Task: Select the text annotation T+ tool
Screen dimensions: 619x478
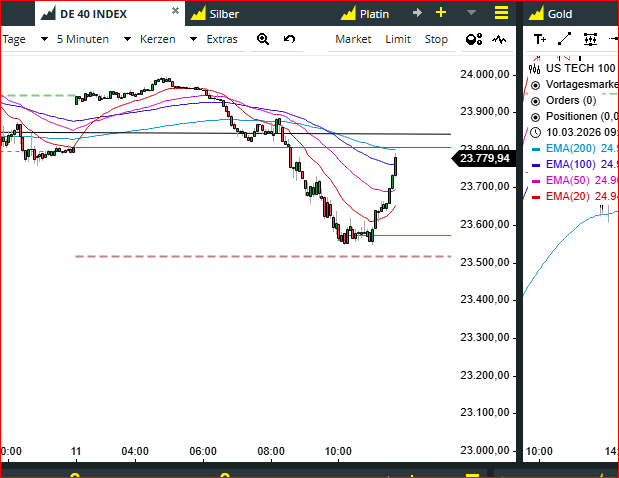Action: (540, 39)
